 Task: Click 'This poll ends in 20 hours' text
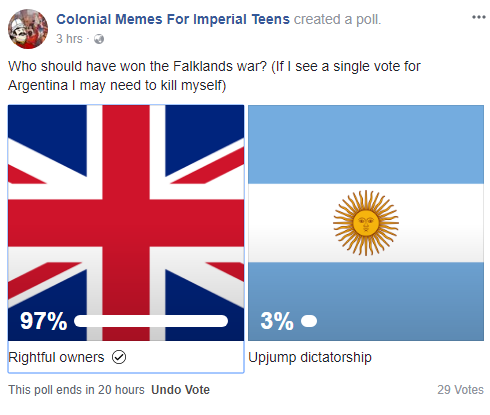[x=76, y=390]
